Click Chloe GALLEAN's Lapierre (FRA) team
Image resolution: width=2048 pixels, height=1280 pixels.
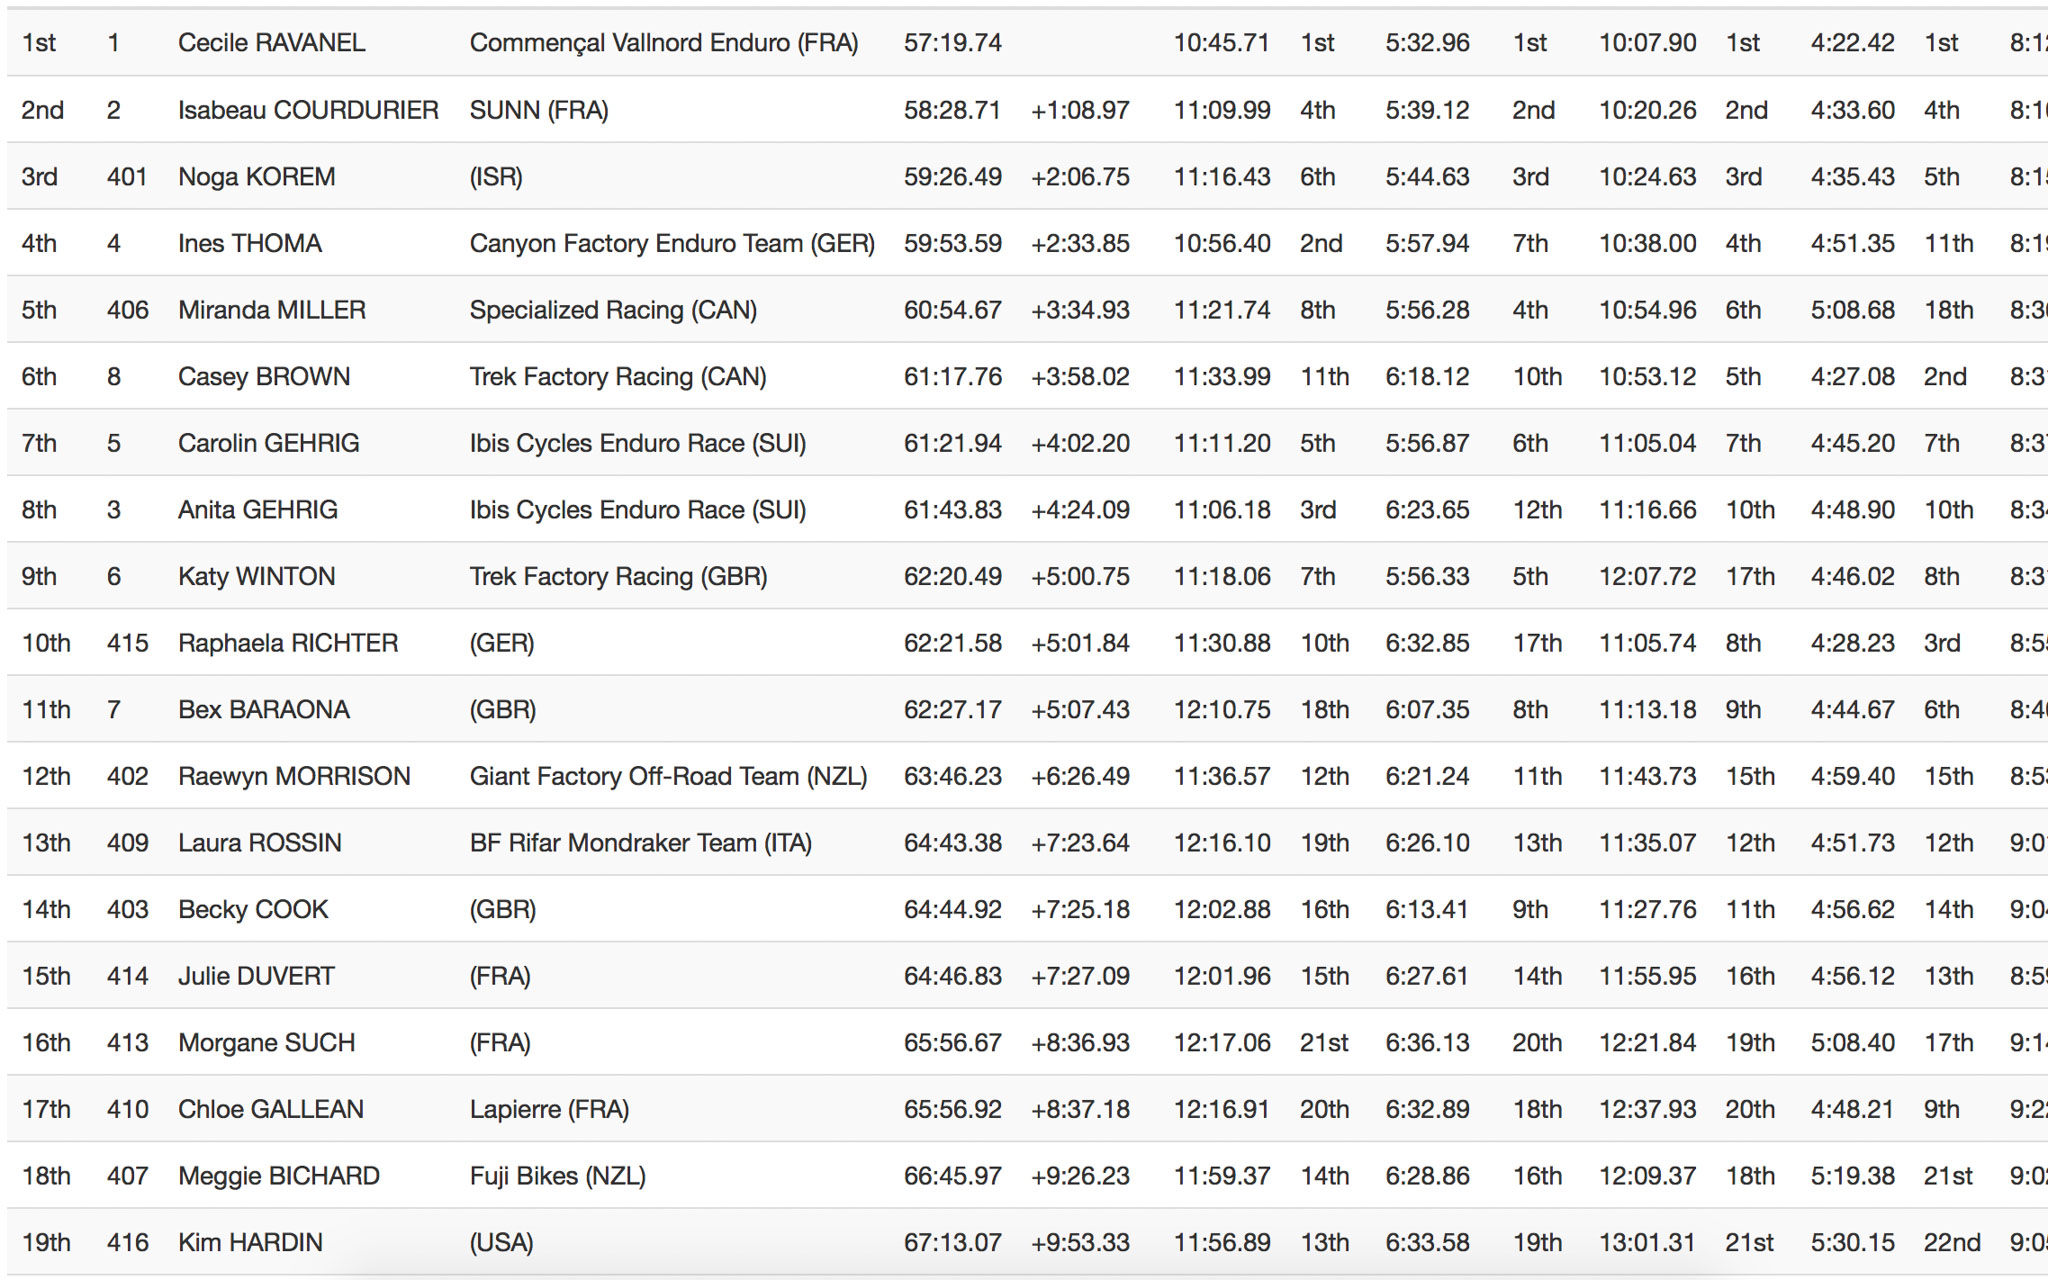click(x=549, y=1109)
